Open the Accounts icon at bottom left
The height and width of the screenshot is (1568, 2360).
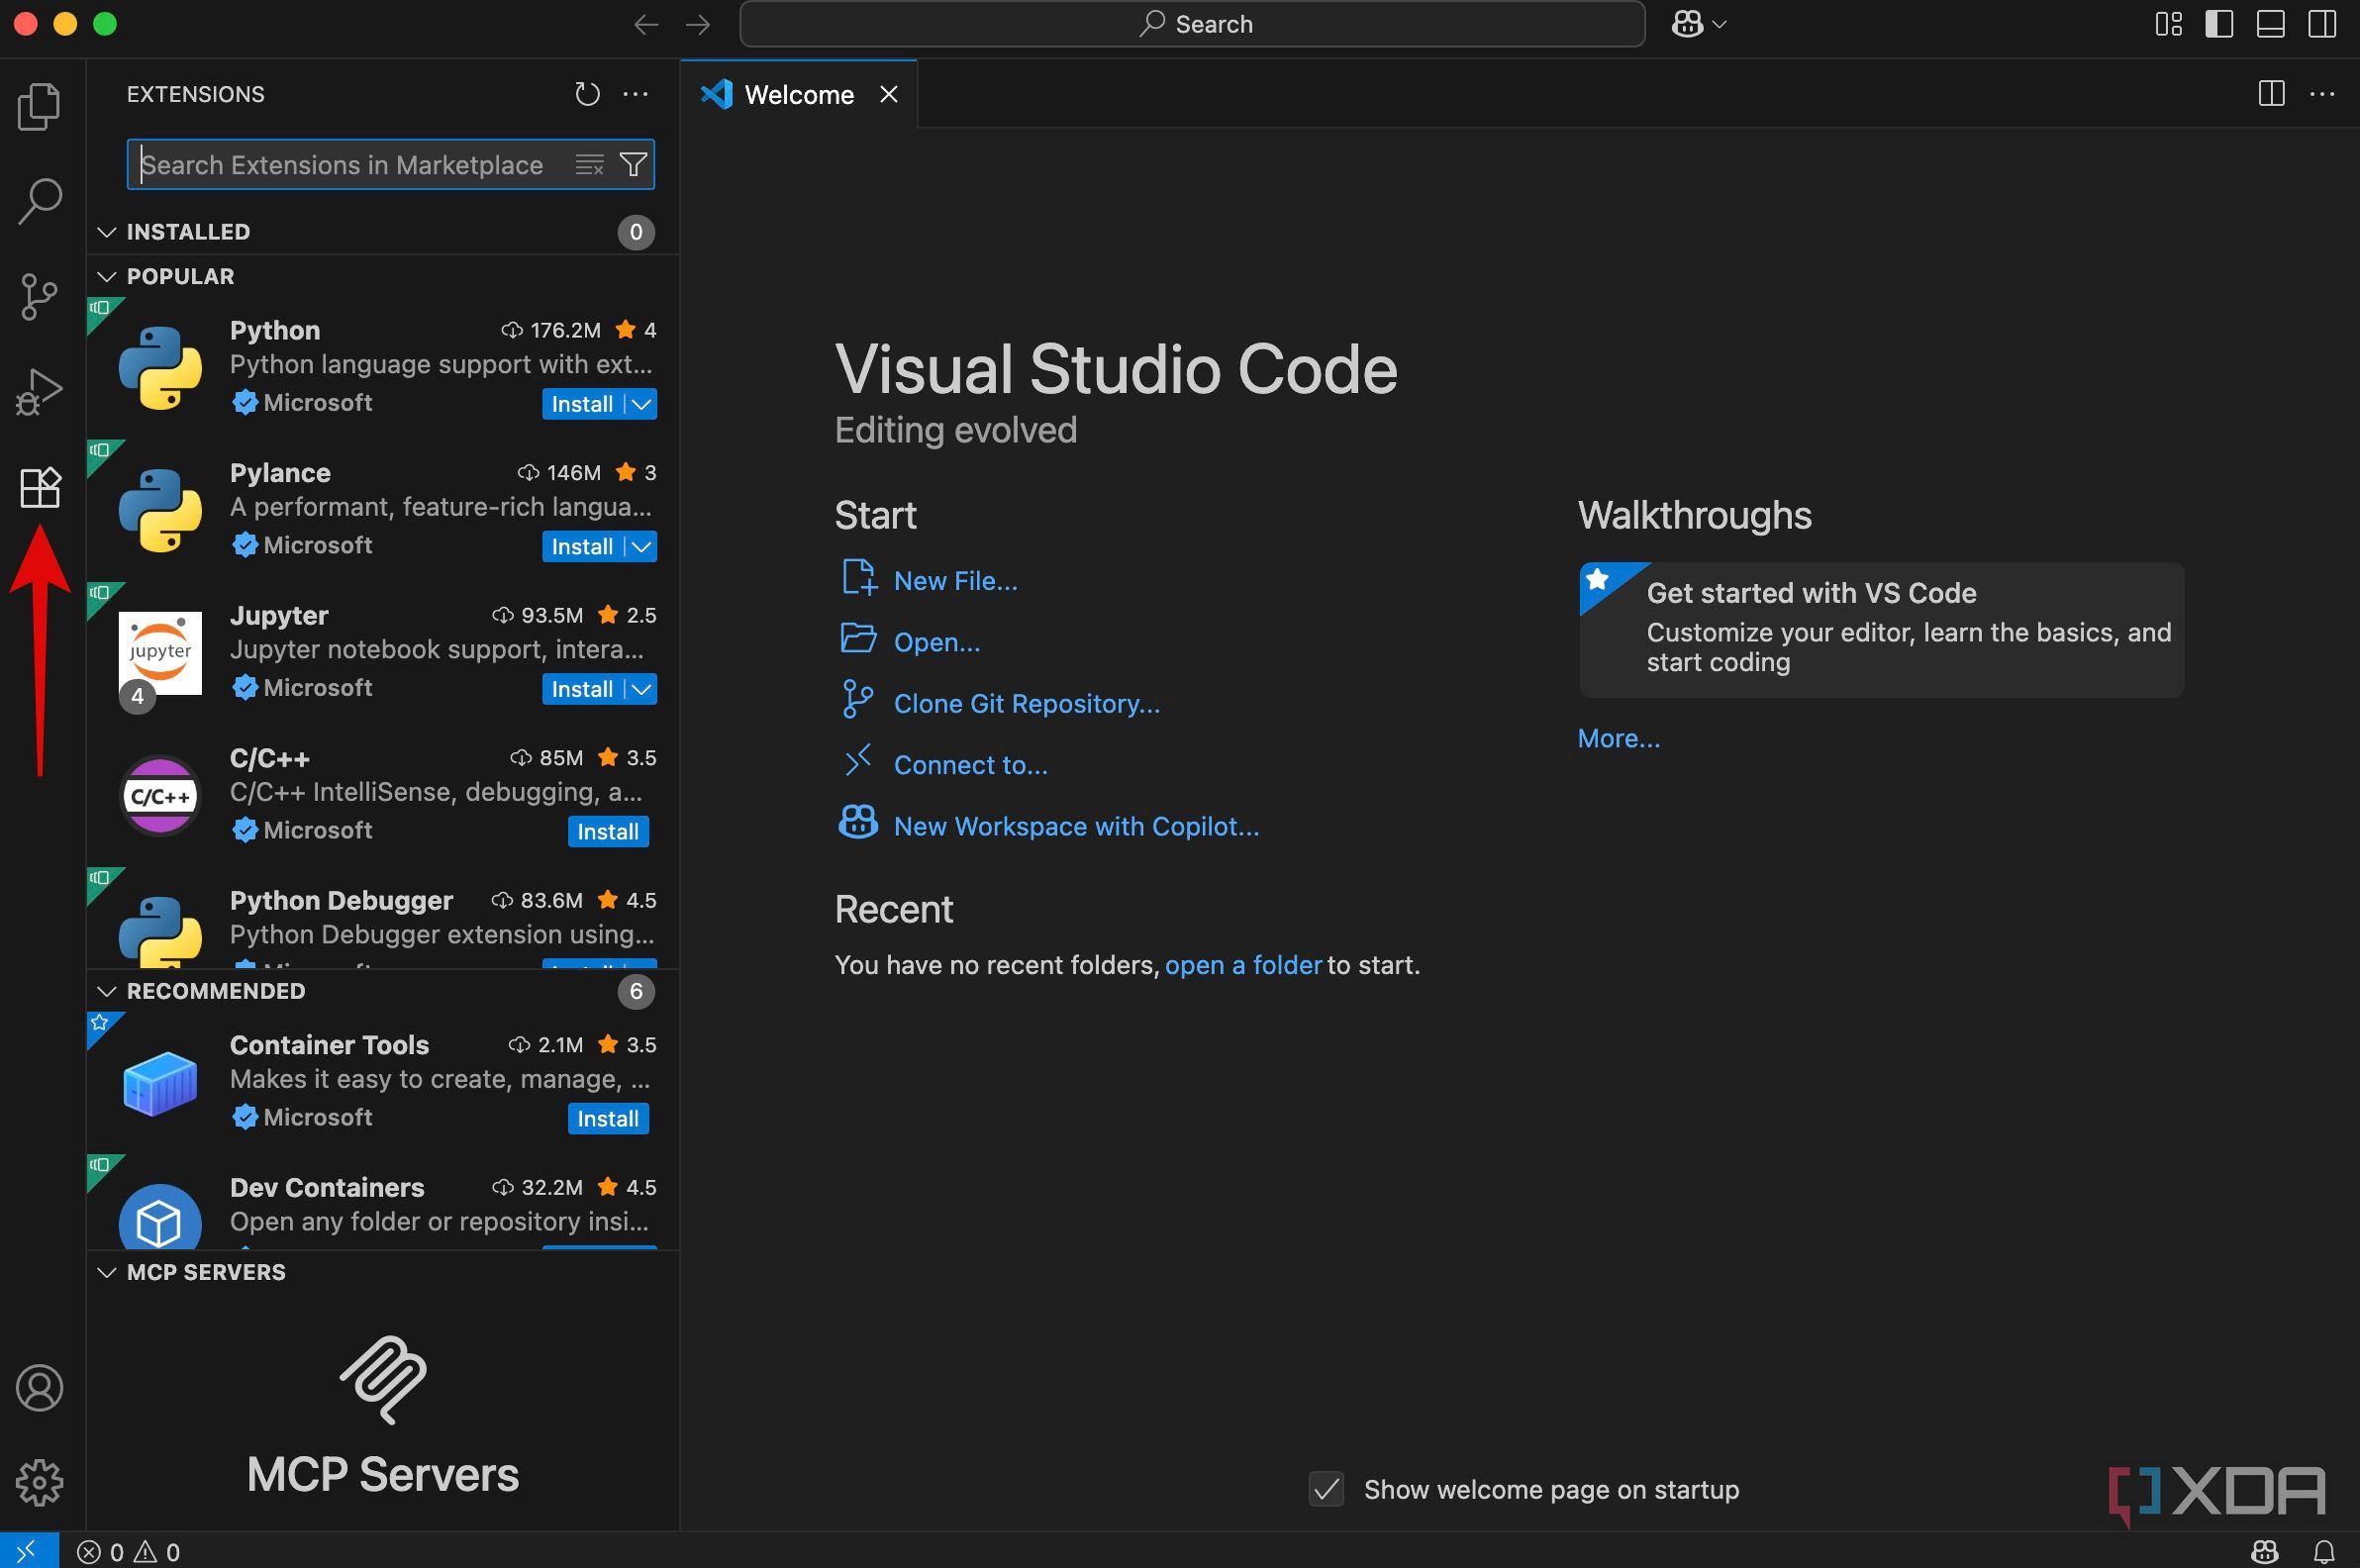39,1388
